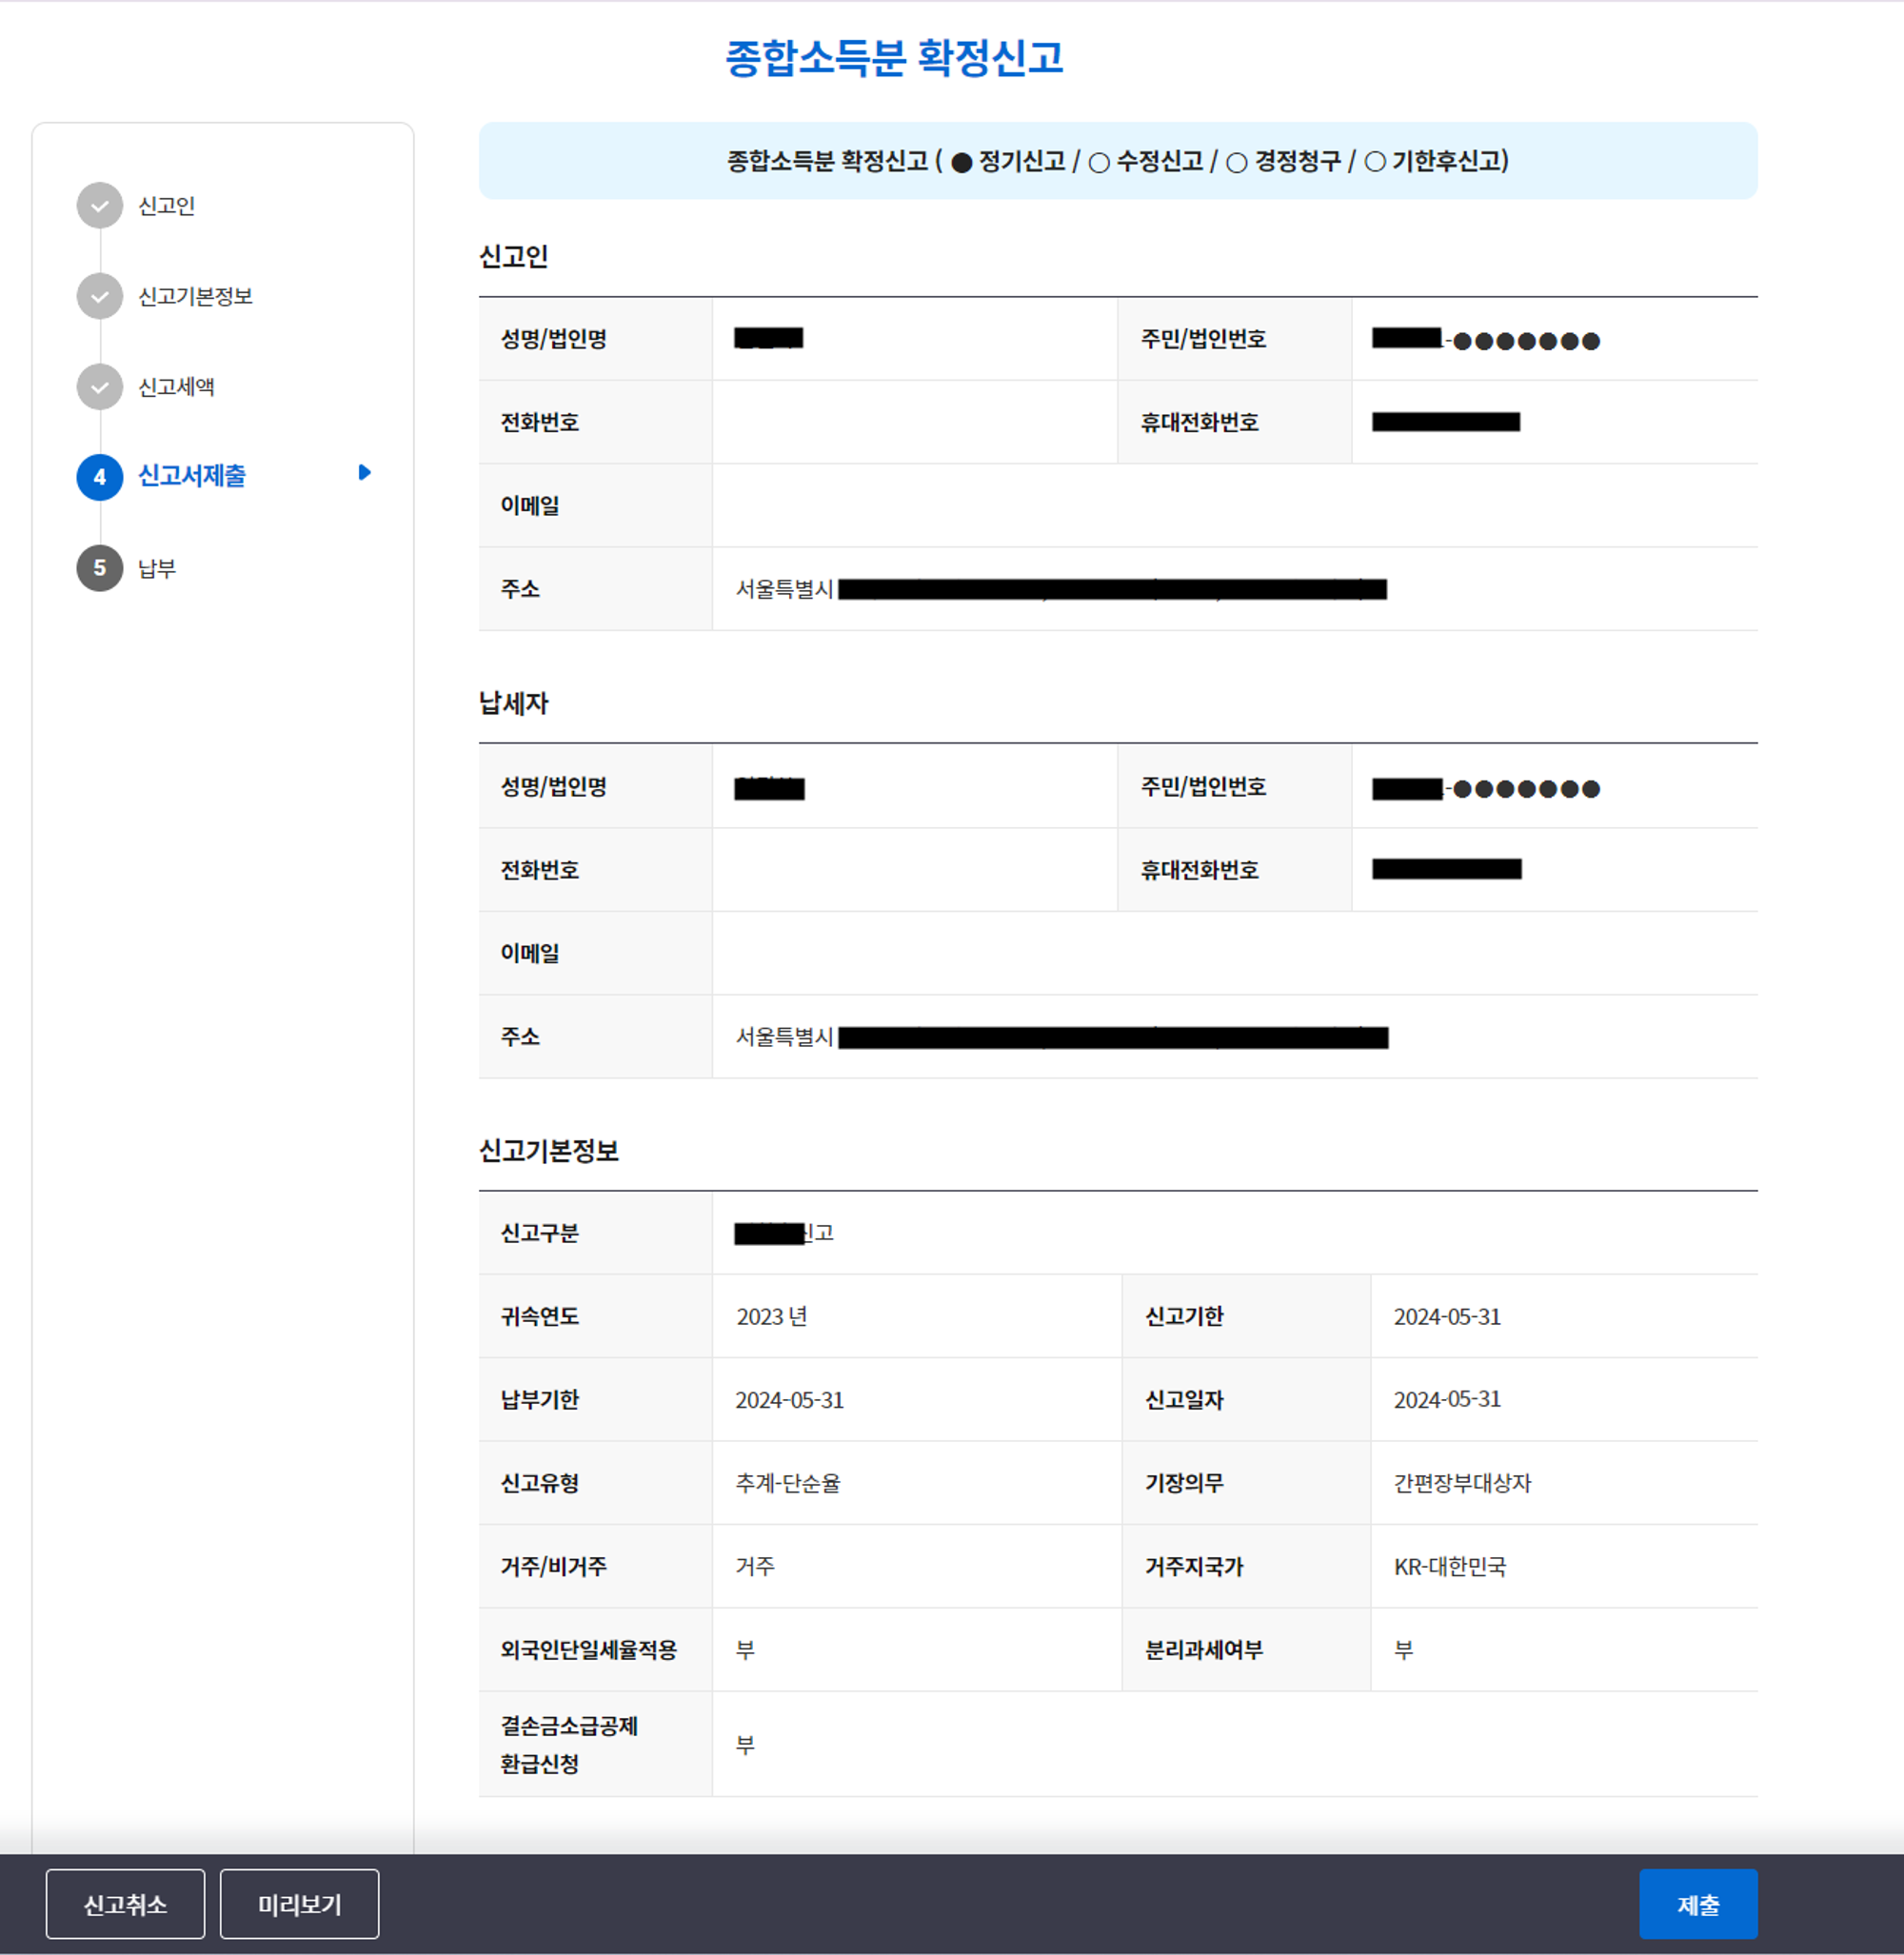The width and height of the screenshot is (1904, 1955).
Task: Click the 거주/비거주 value 거주
Action: click(x=755, y=1566)
